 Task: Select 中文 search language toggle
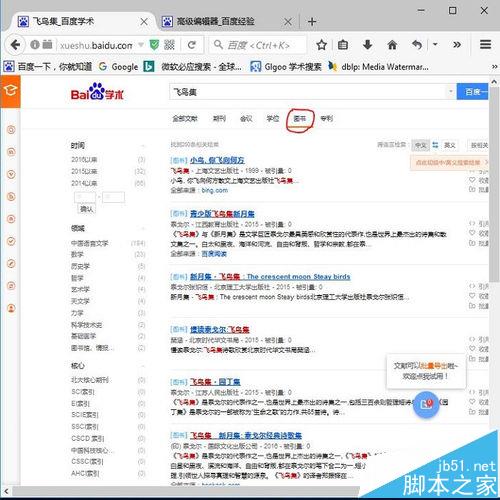point(421,145)
